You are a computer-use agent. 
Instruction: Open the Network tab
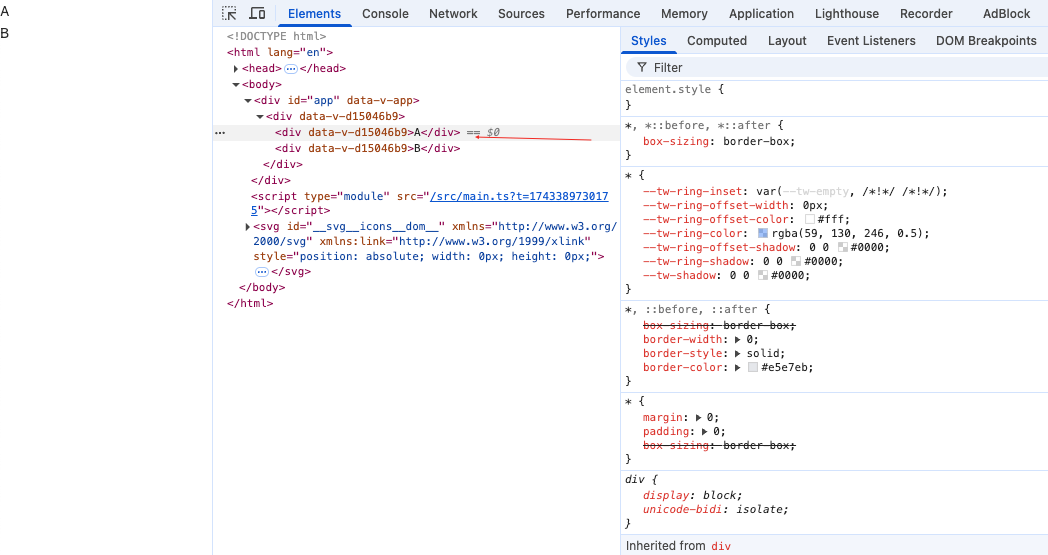(x=453, y=13)
